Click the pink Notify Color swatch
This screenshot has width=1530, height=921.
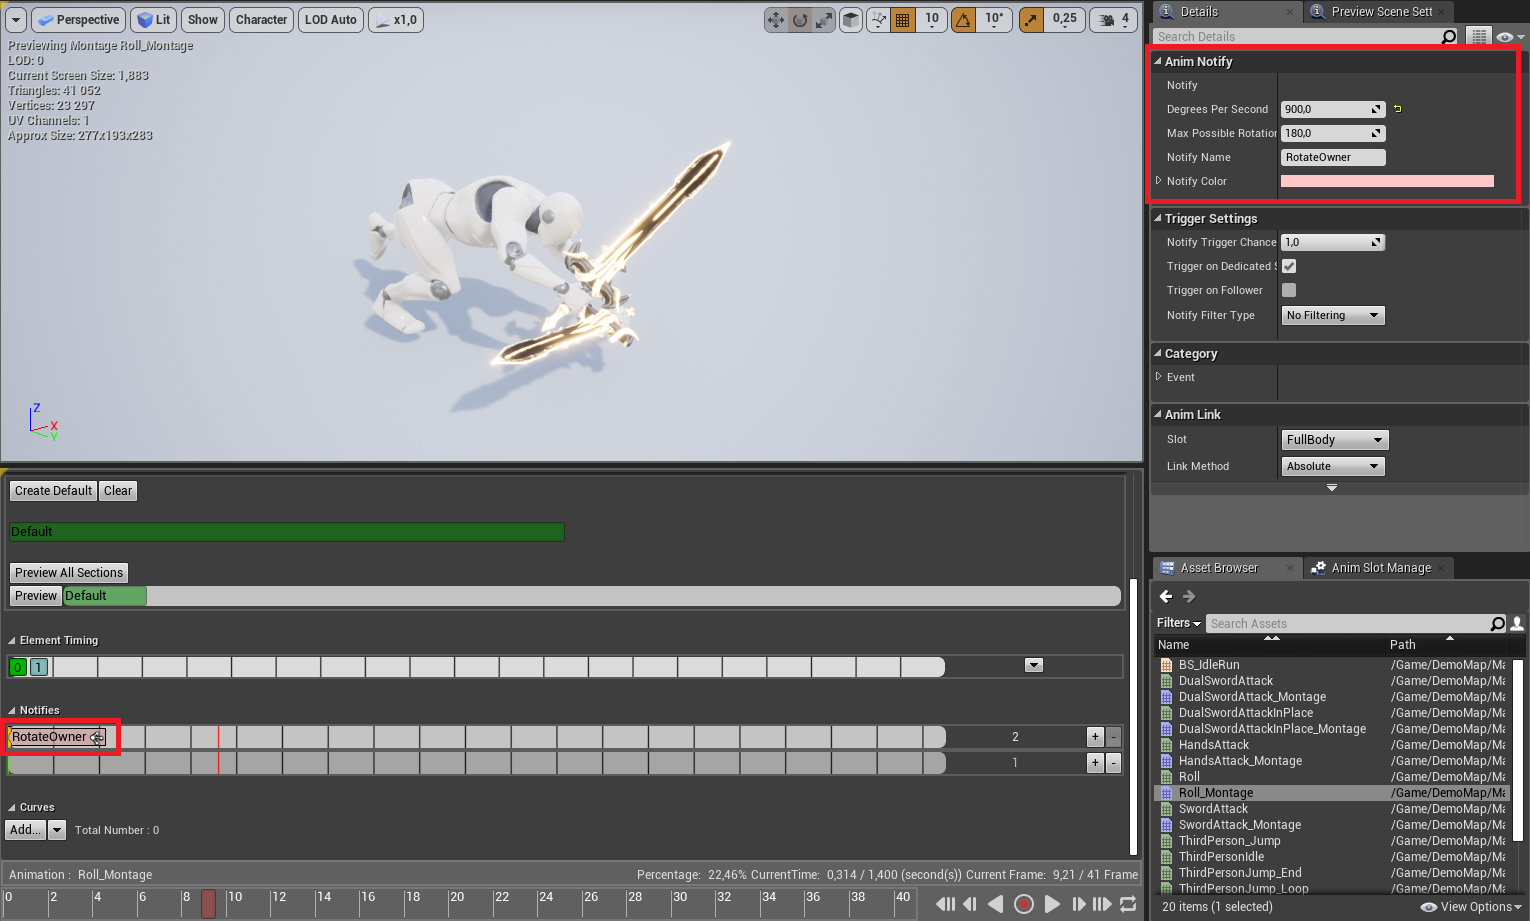click(1387, 181)
